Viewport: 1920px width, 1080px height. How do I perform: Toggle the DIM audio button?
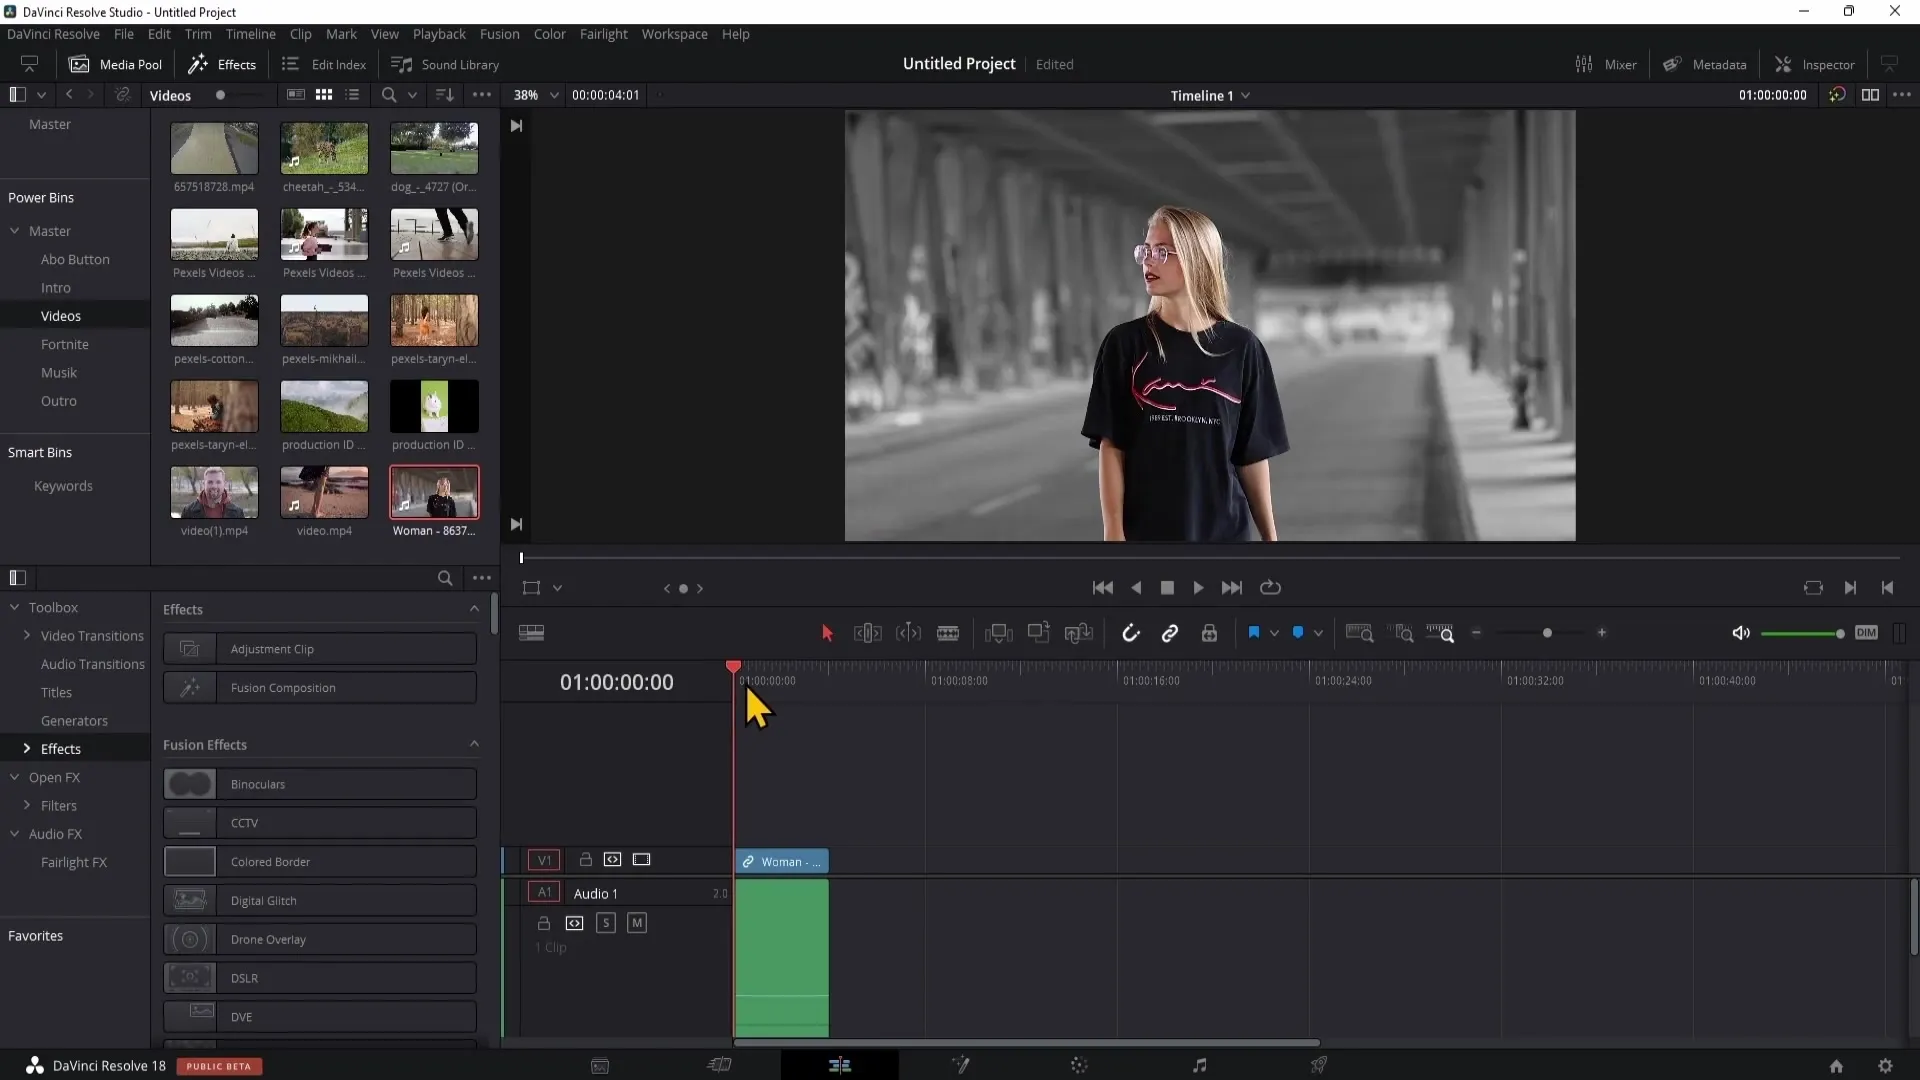(x=1866, y=633)
